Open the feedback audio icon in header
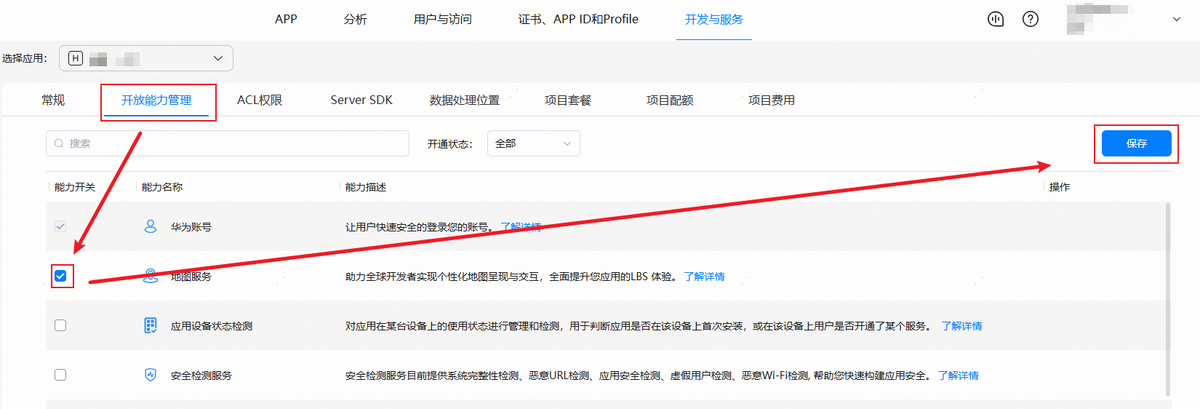The height and width of the screenshot is (409, 1200). point(995,19)
